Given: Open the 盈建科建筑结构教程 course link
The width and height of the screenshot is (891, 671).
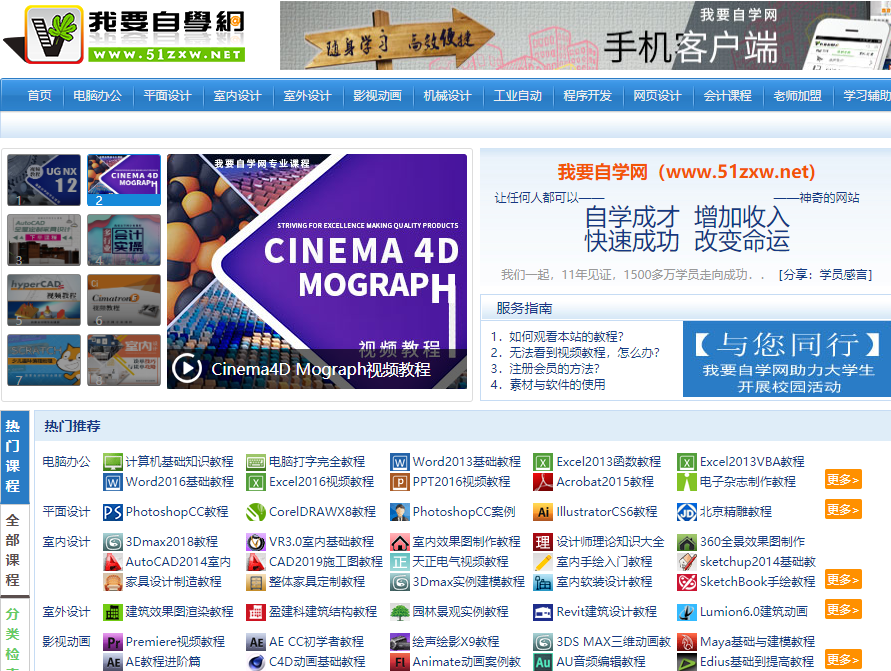Looking at the screenshot, I should 323,612.
